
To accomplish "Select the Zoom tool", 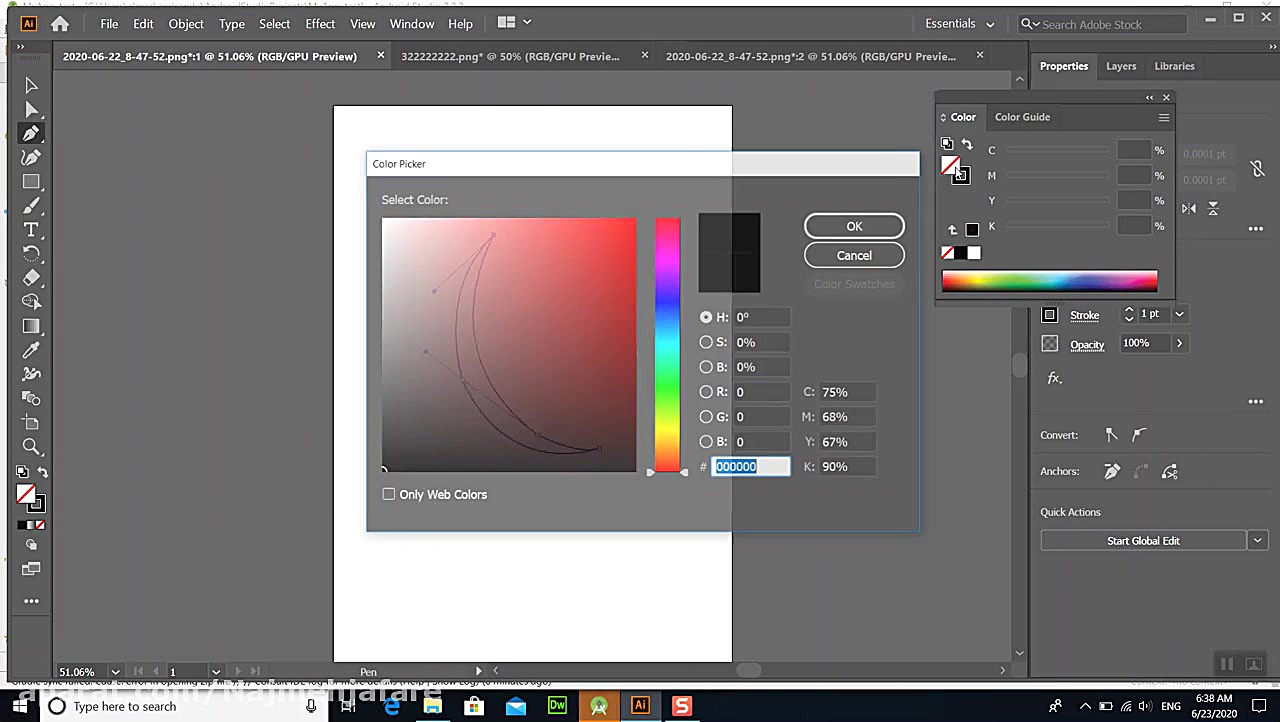I will (31, 447).
